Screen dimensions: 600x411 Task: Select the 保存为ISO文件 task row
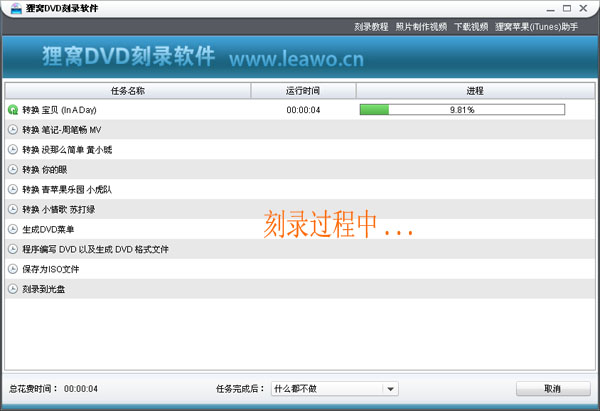(300, 269)
